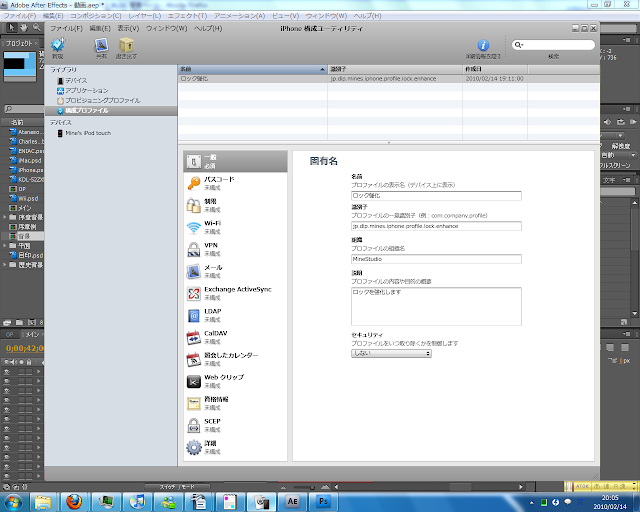Toggle eye visibility of second timeline layer
Screen dimensions: 640x512
pyautogui.click(x=7, y=381)
